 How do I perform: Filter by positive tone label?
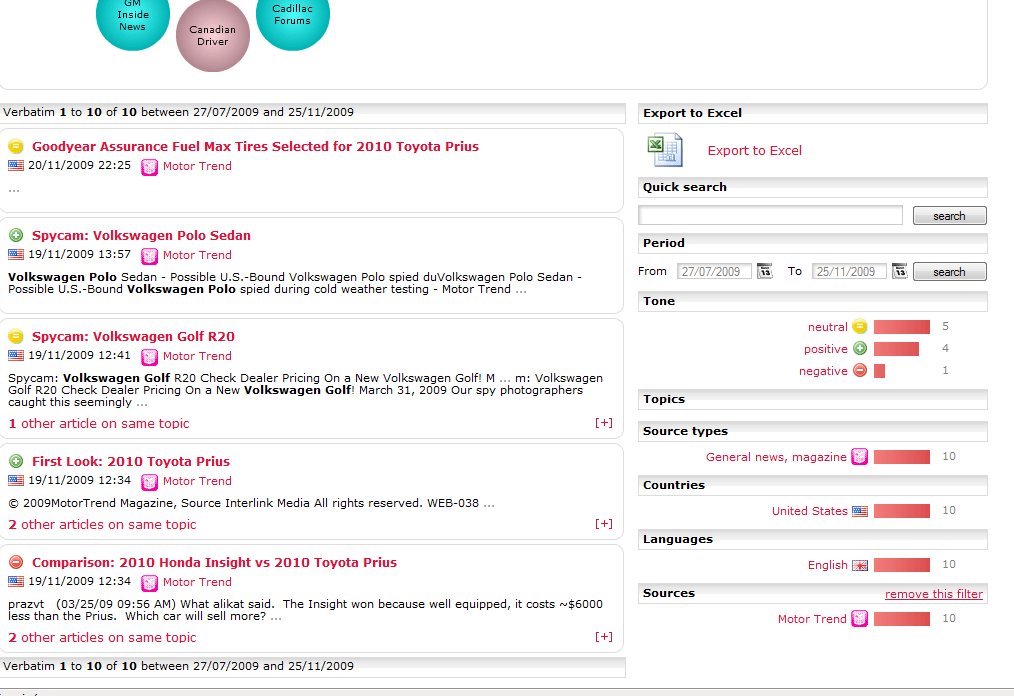825,349
